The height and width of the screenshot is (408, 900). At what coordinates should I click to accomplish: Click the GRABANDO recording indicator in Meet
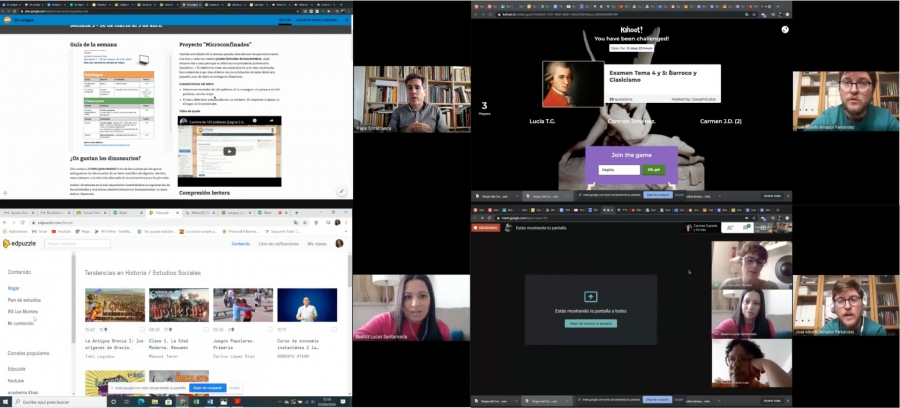pos(486,228)
